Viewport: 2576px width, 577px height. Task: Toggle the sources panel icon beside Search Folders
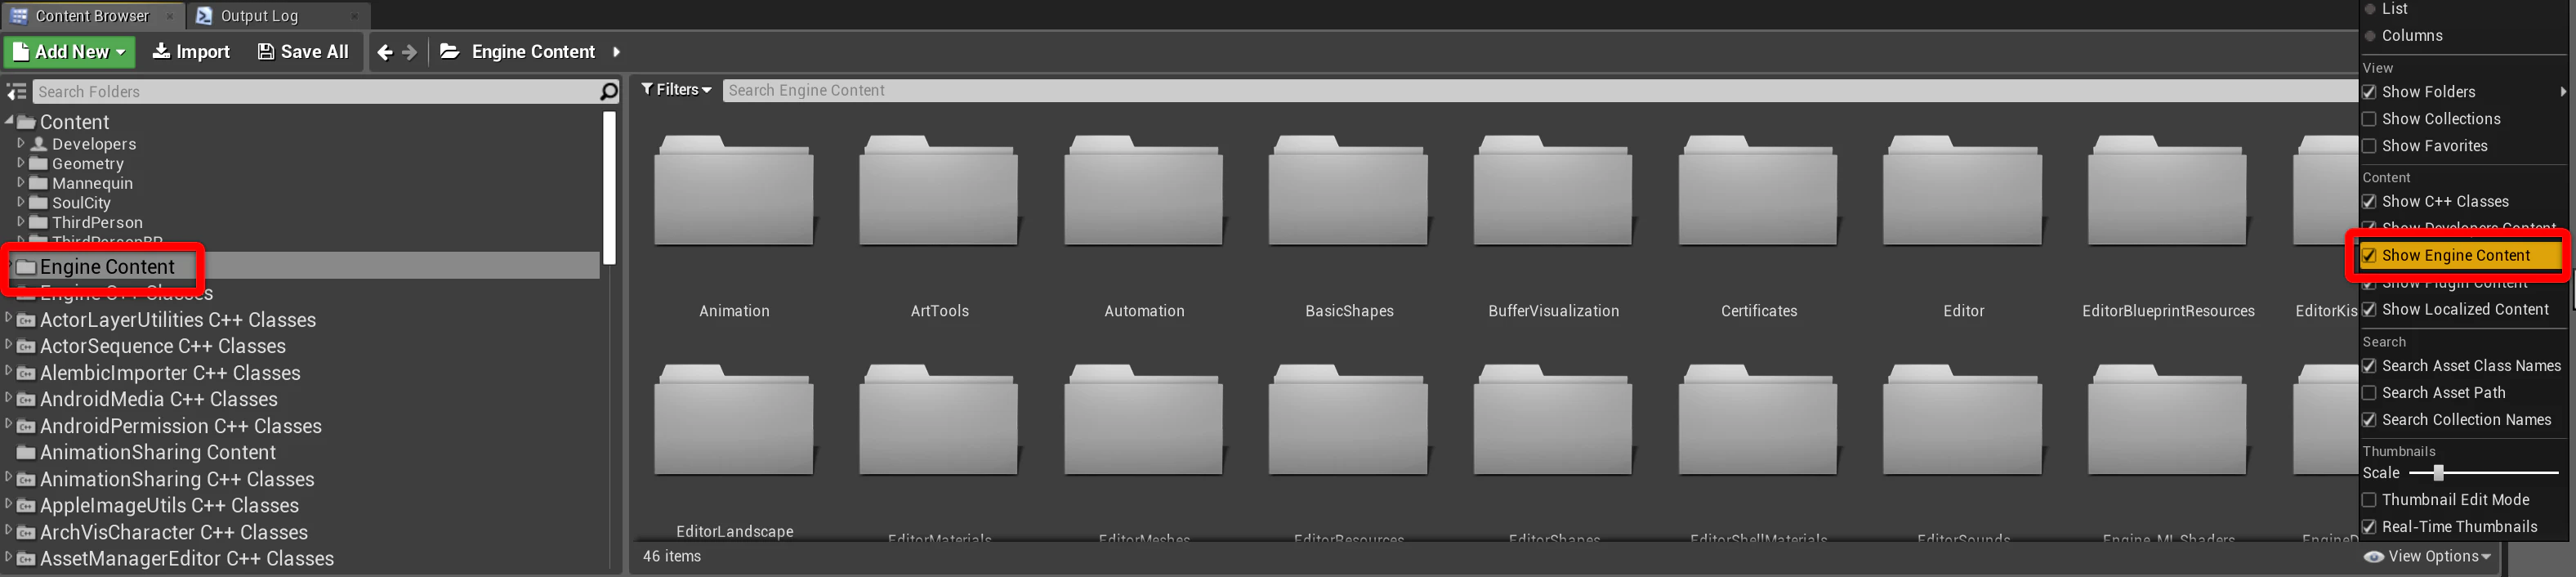click(16, 92)
